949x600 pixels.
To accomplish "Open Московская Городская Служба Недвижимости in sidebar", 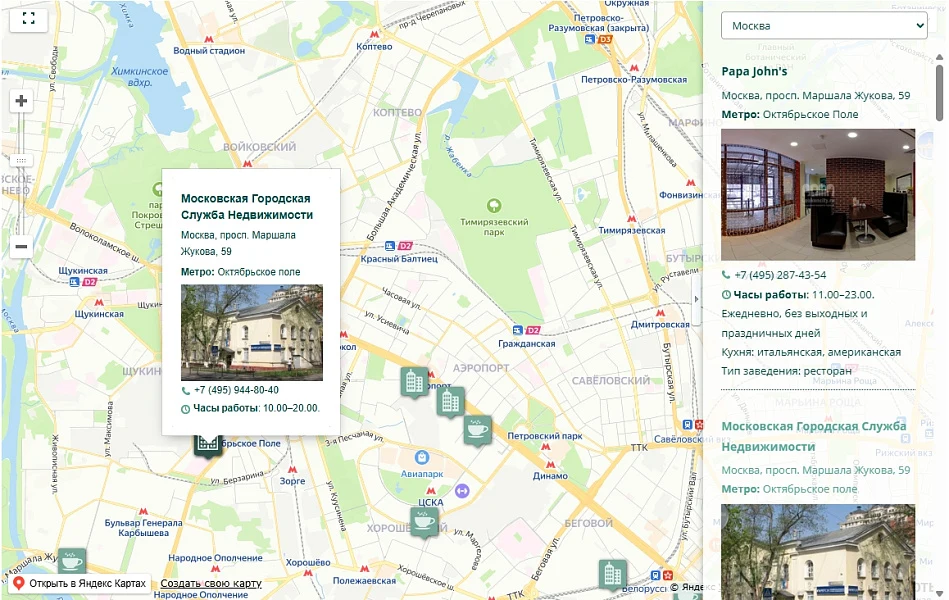I will [813, 437].
